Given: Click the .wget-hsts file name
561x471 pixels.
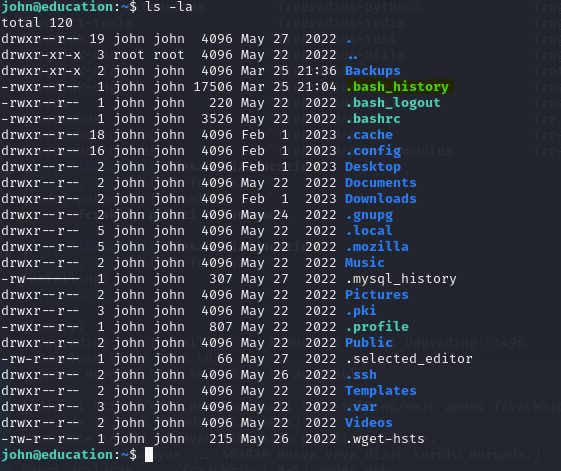Looking at the screenshot, I should [385, 439].
